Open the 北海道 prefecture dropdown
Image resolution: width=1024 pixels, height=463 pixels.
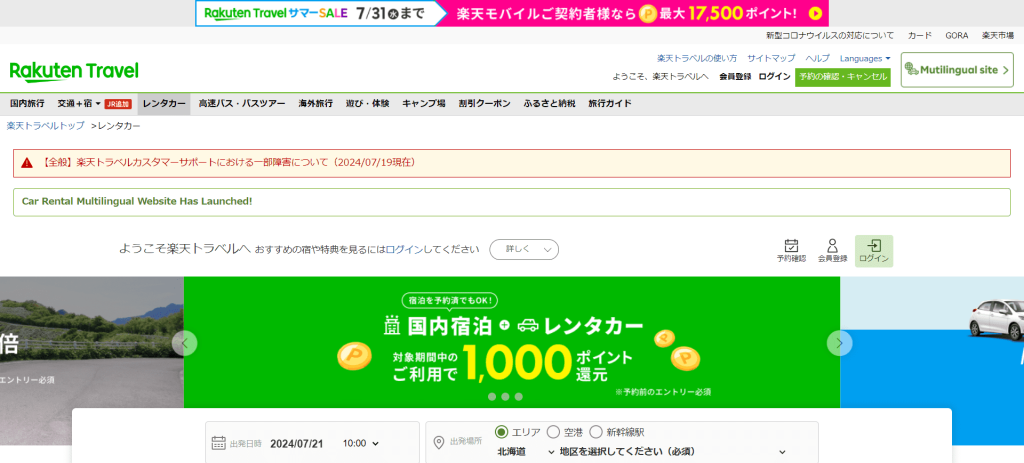tap(526, 451)
